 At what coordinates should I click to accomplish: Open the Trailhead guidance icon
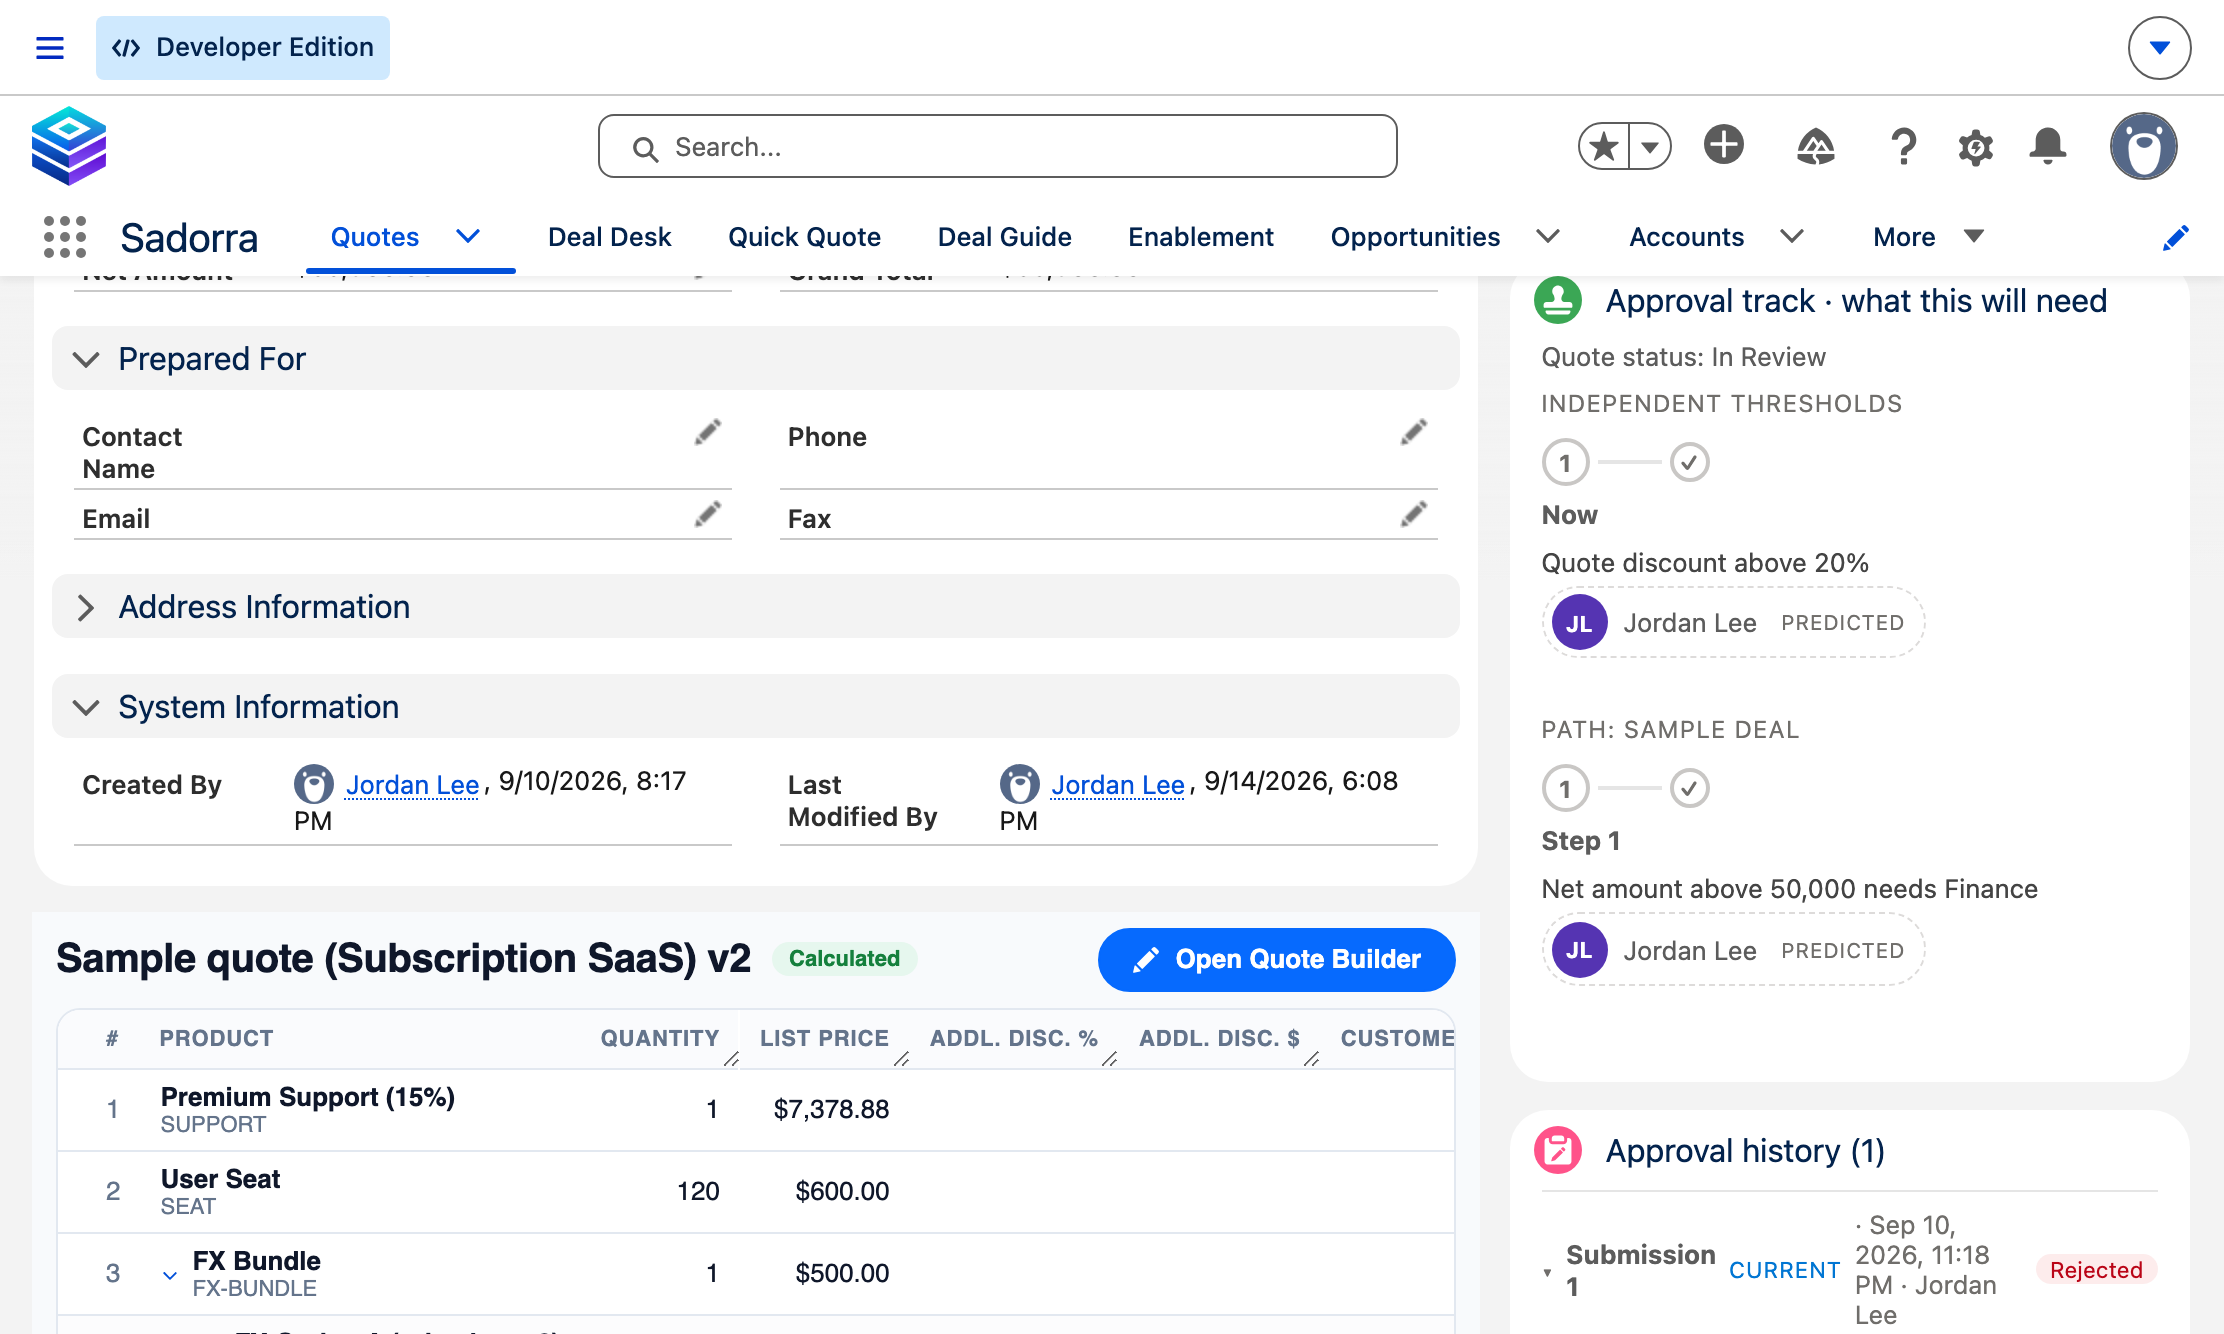point(1815,147)
